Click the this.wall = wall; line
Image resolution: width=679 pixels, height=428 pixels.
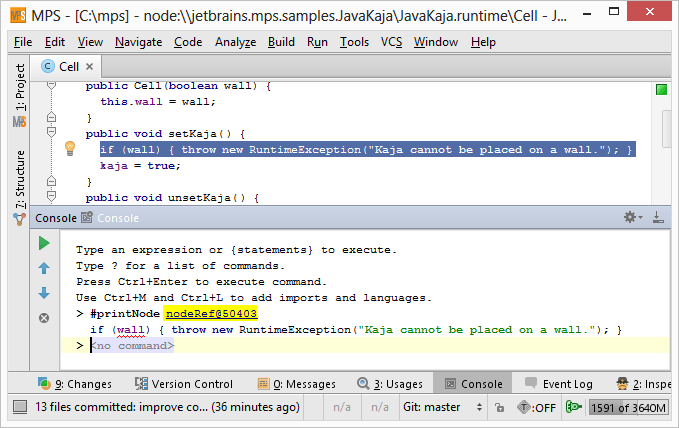pos(158,101)
